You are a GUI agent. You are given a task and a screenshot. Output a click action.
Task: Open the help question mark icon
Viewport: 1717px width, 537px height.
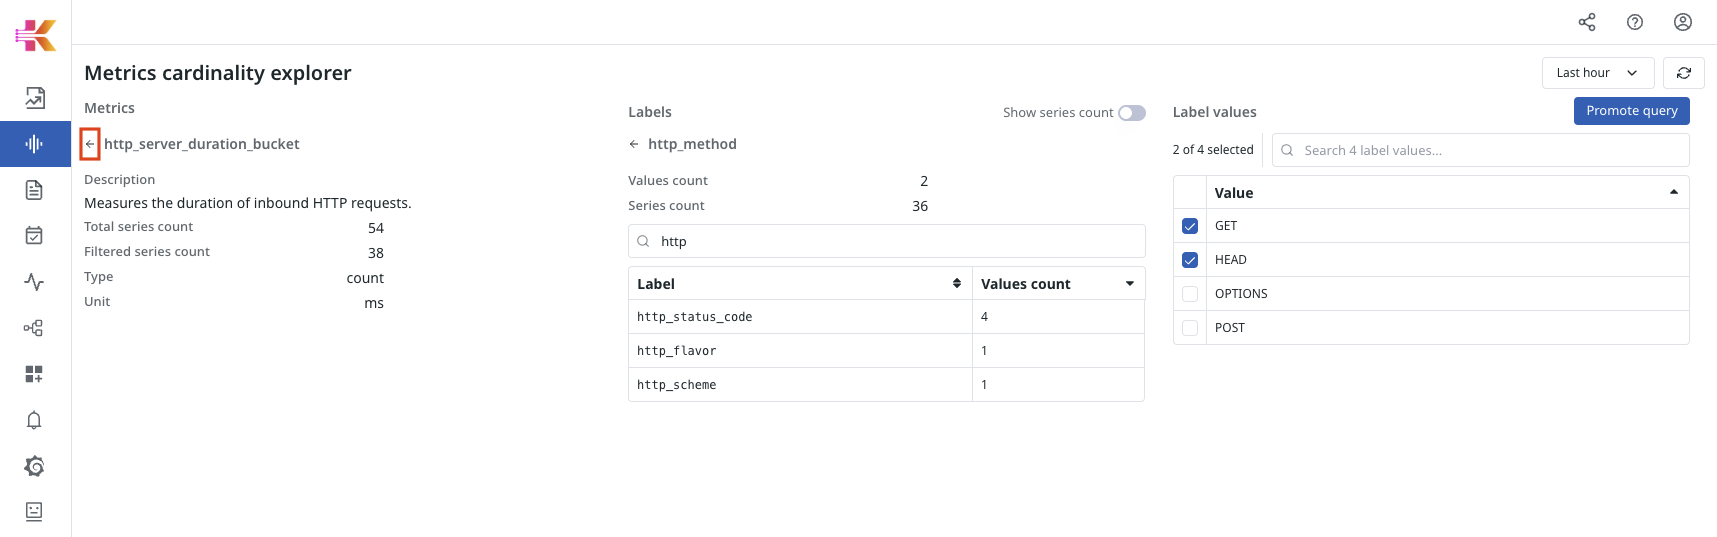pyautogui.click(x=1635, y=22)
